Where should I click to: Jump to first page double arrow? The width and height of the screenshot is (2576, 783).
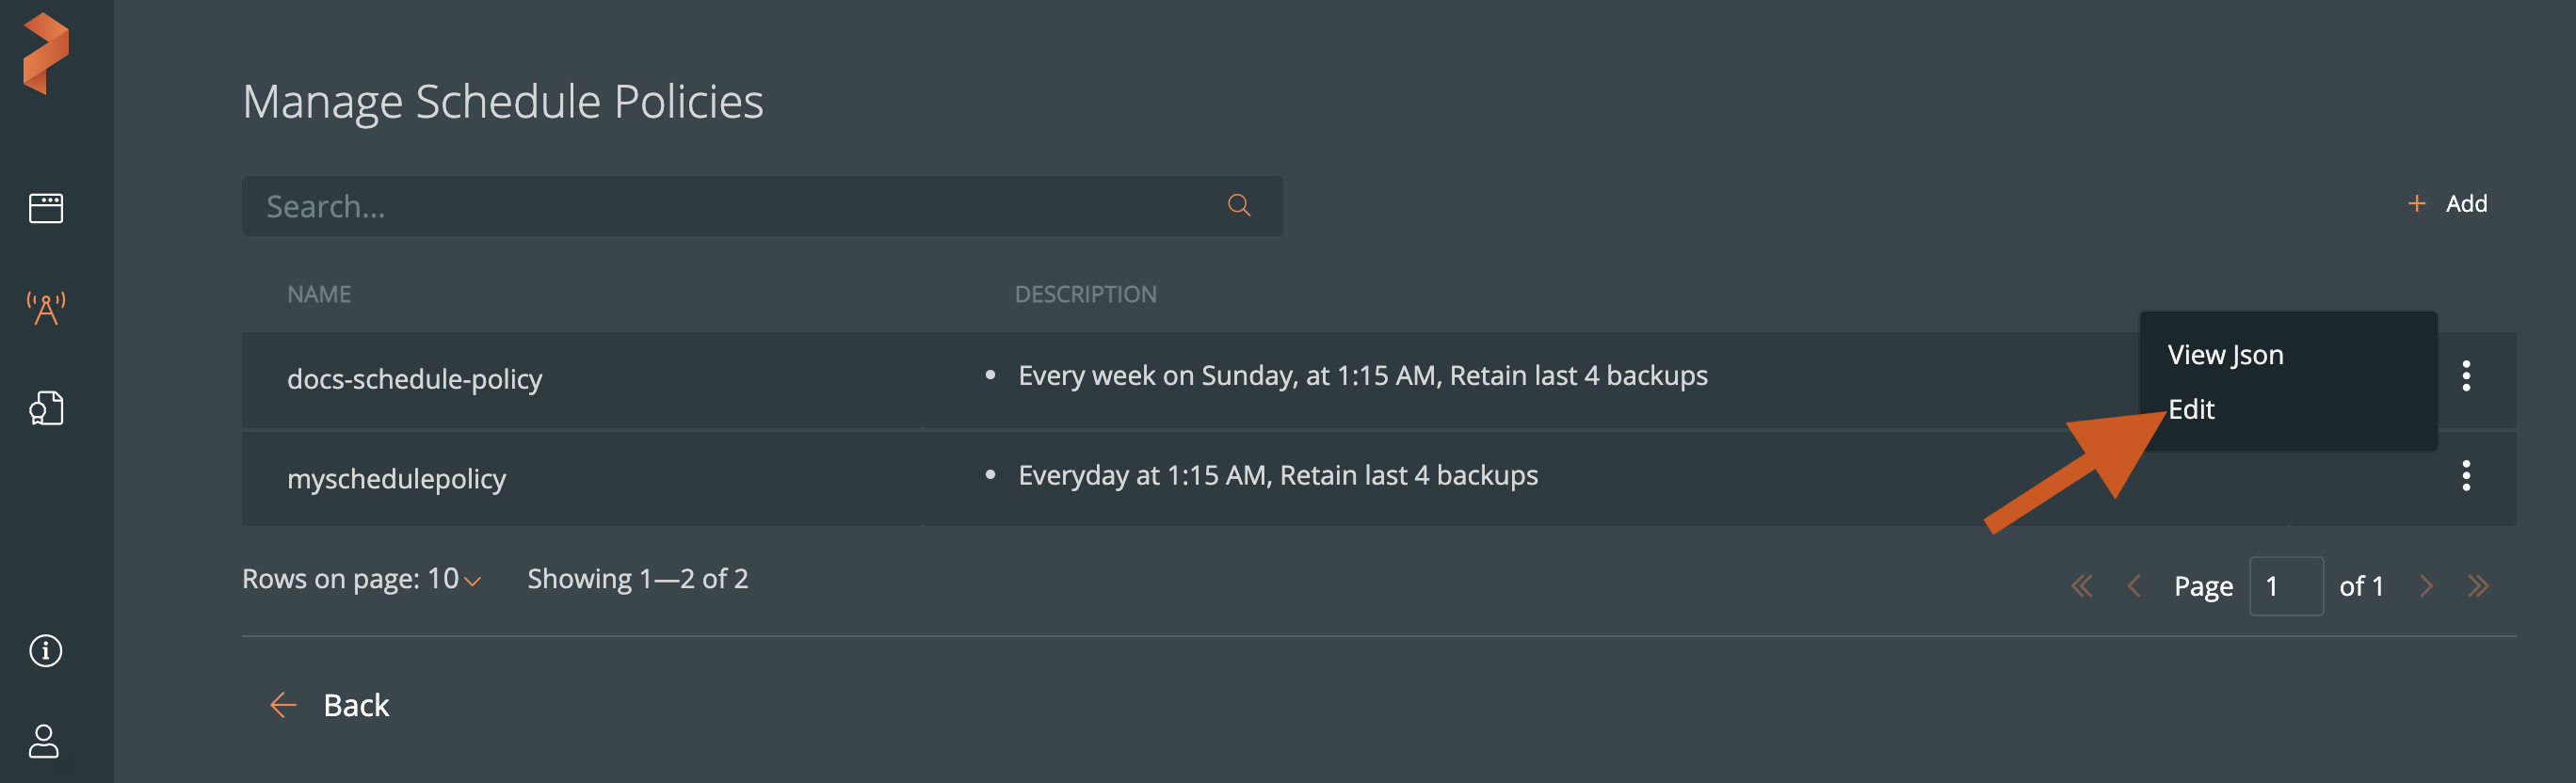(x=2081, y=586)
